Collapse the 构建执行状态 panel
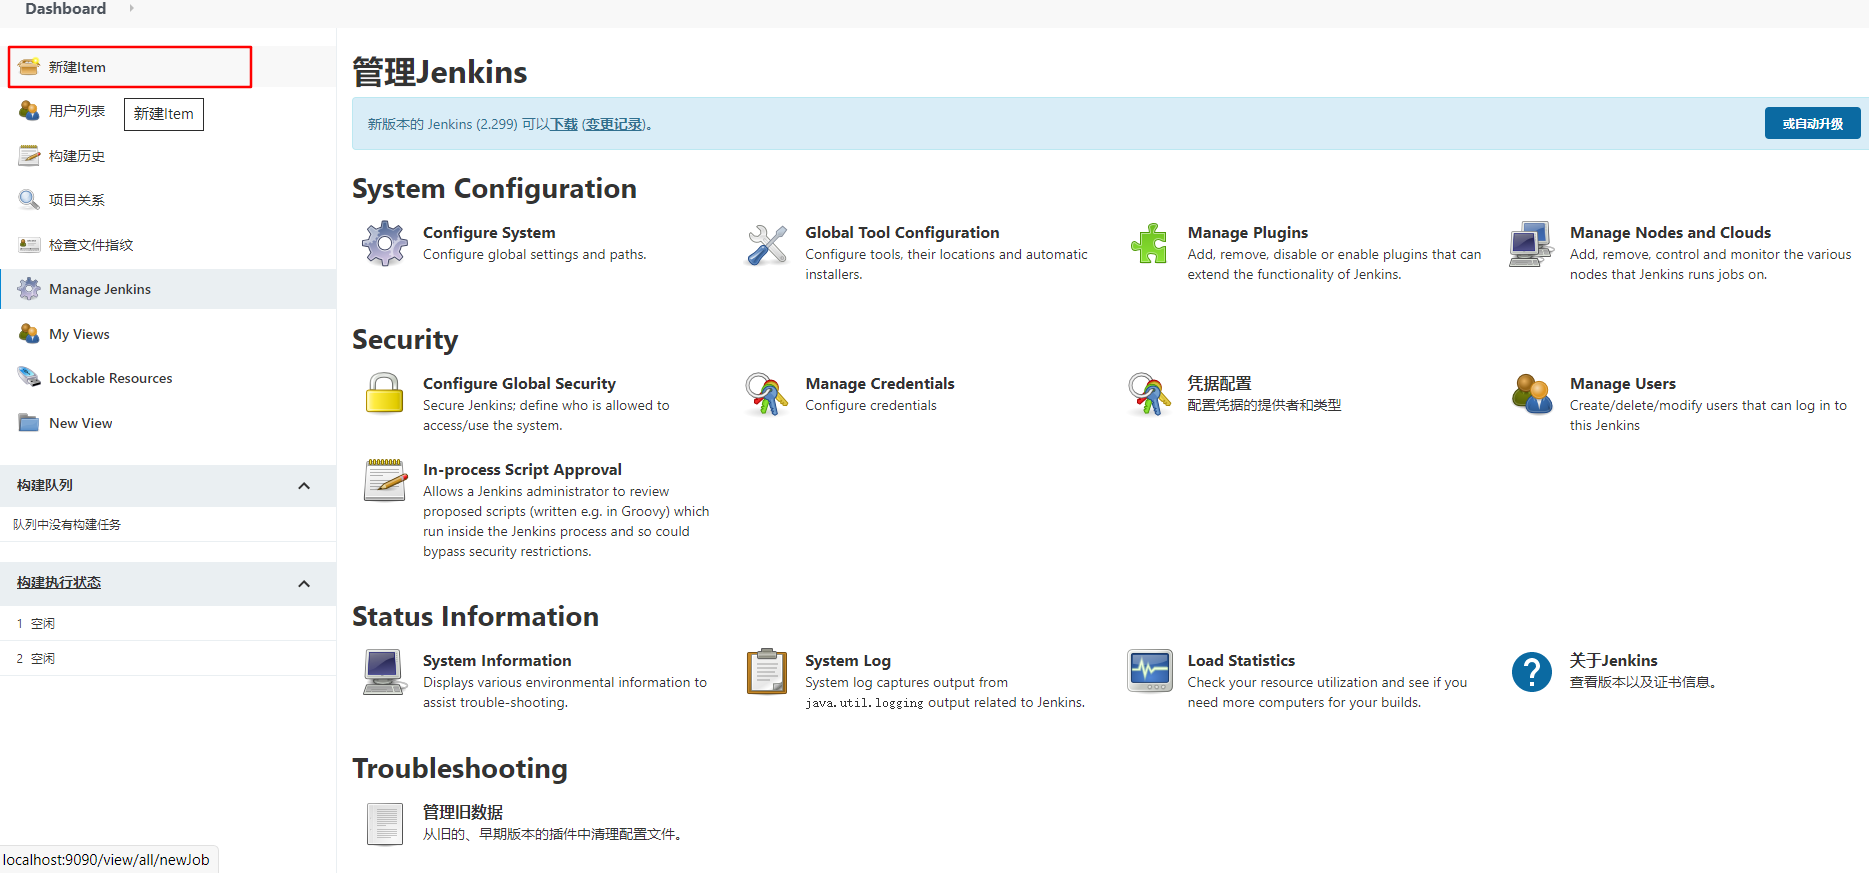The height and width of the screenshot is (873, 1869). point(304,584)
